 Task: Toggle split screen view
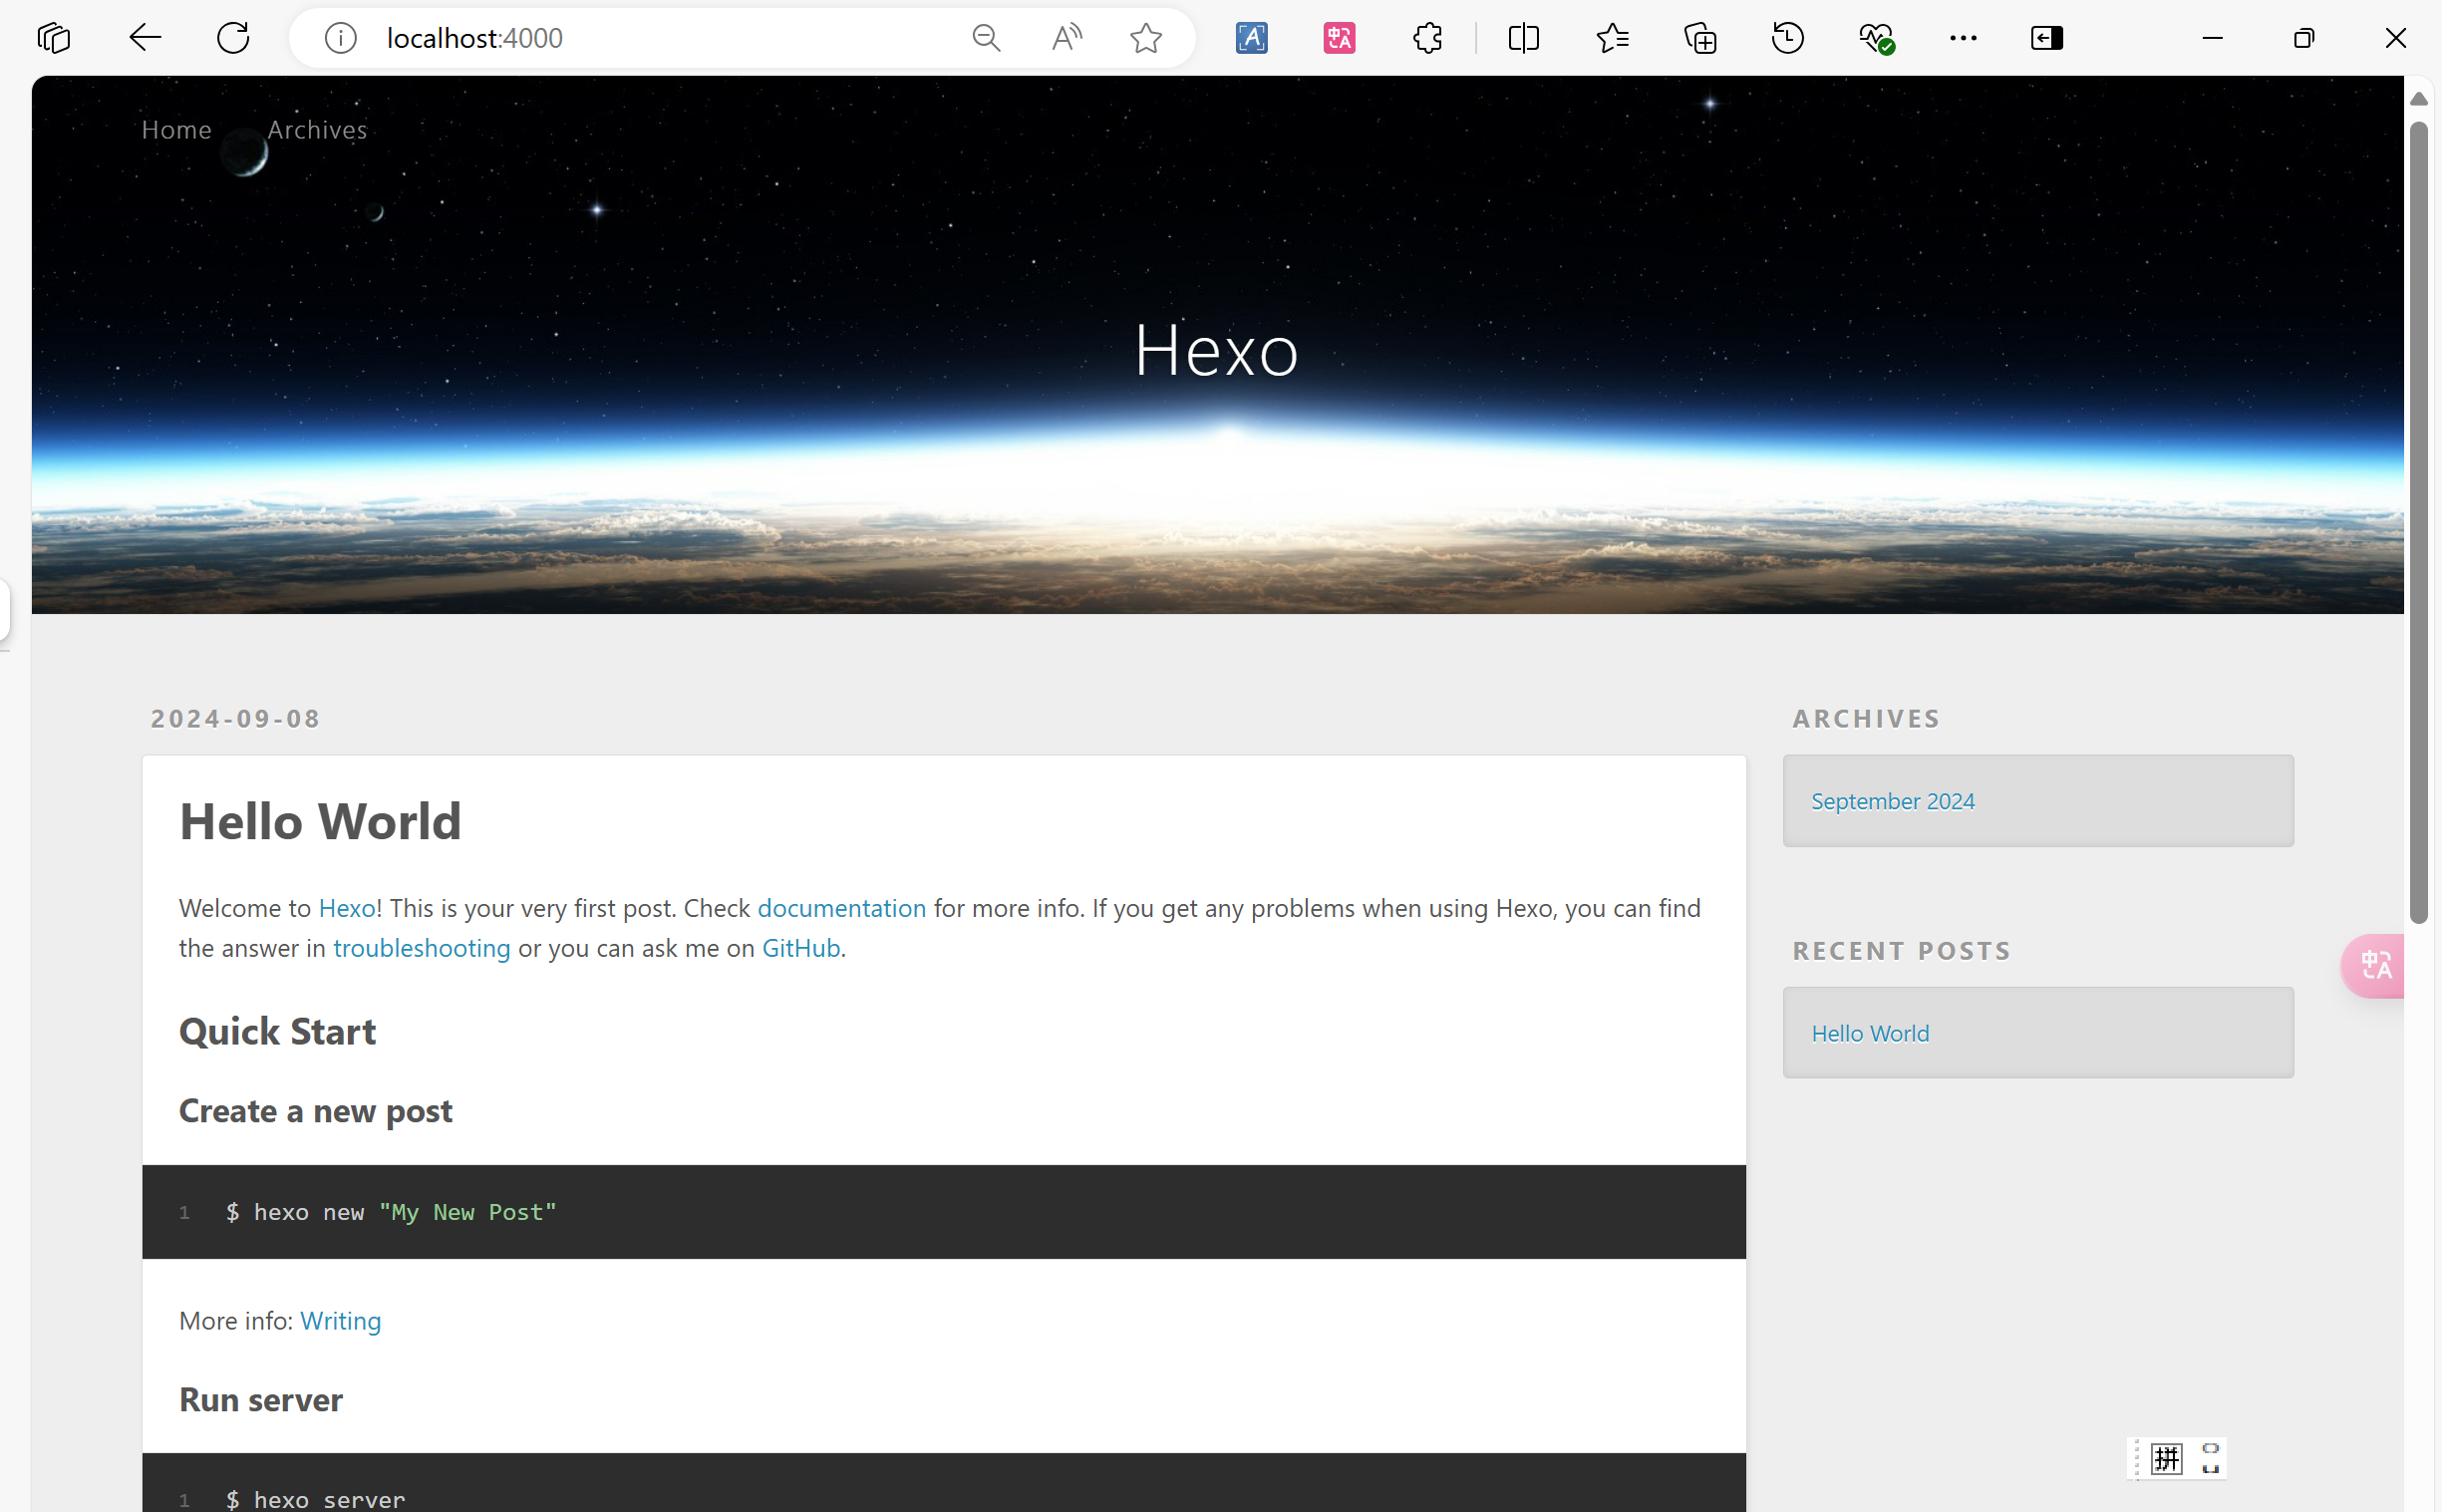1523,38
